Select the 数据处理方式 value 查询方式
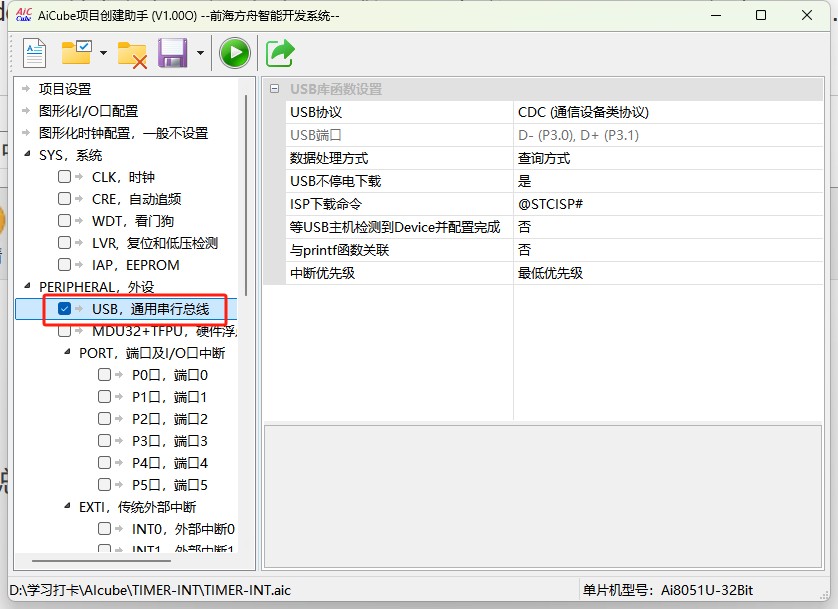This screenshot has height=609, width=838. coord(668,158)
